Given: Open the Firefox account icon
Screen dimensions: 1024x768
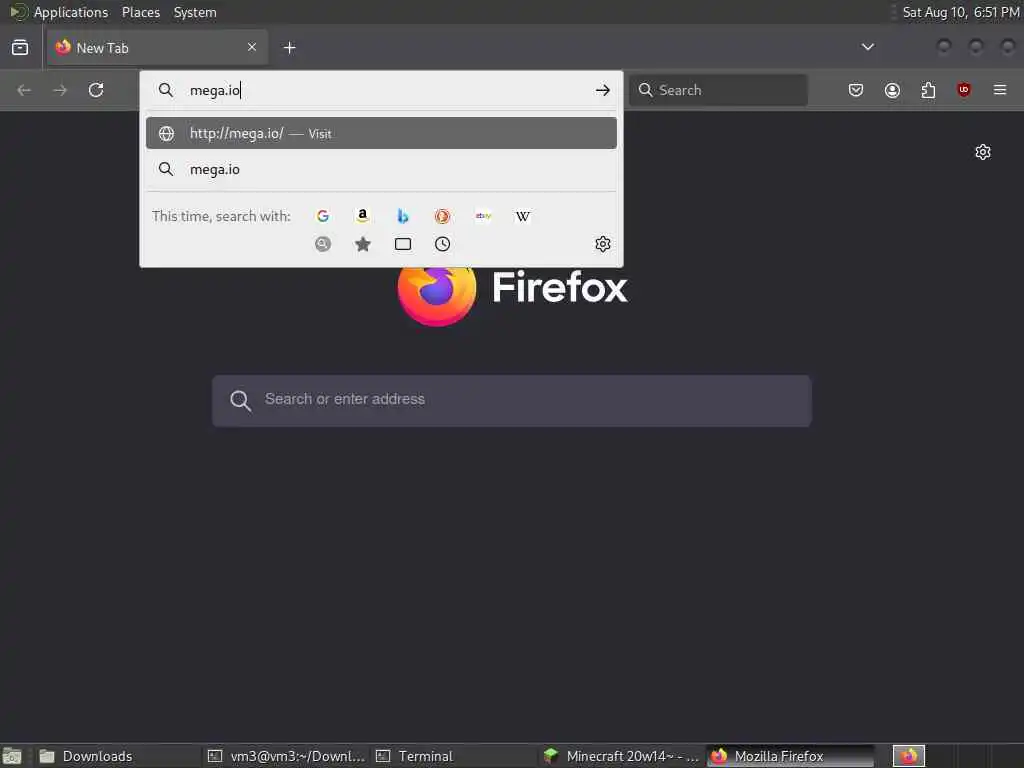Looking at the screenshot, I should point(892,90).
